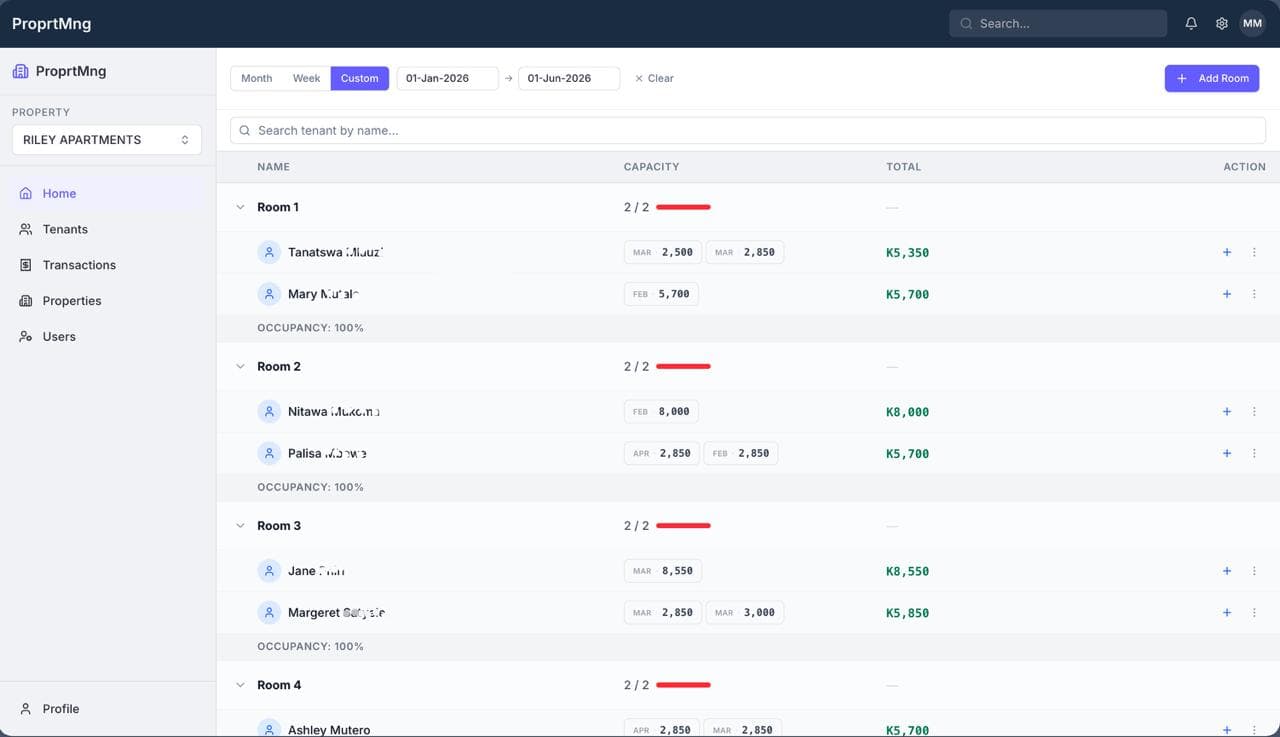This screenshot has width=1280, height=737.
Task: Click avatar icon next to Jane
Action: point(269,571)
